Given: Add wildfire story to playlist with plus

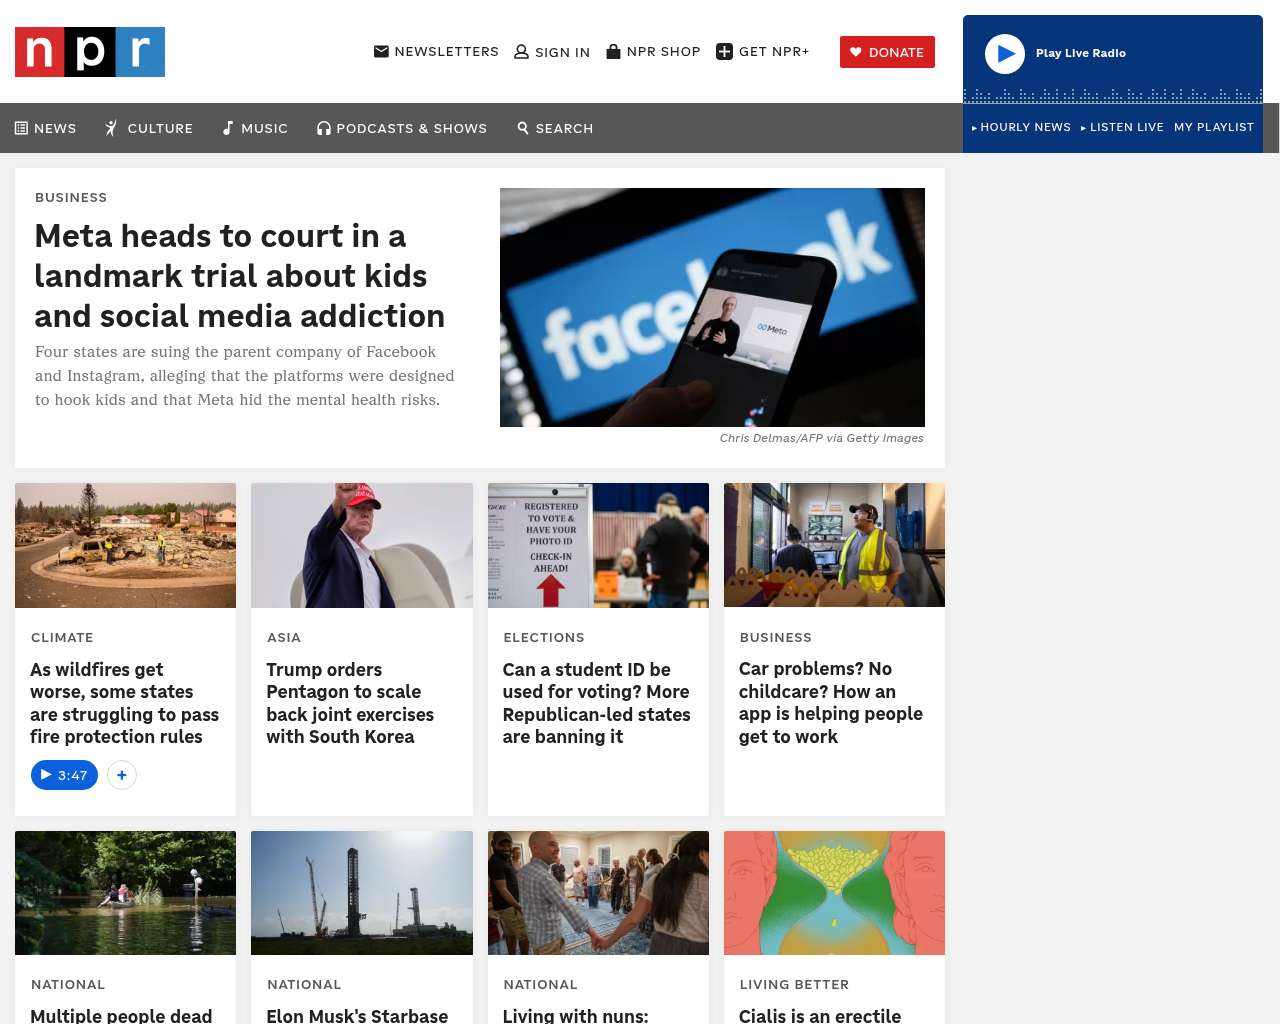Looking at the screenshot, I should pos(122,775).
